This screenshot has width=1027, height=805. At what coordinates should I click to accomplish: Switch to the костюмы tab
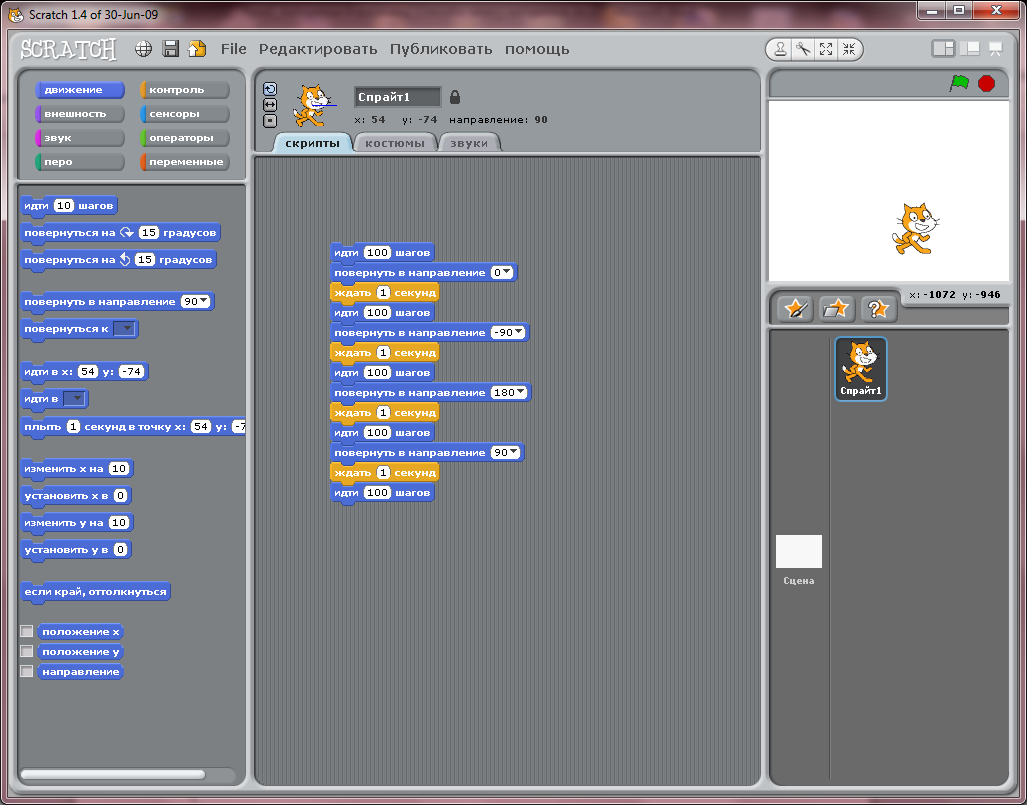[395, 143]
